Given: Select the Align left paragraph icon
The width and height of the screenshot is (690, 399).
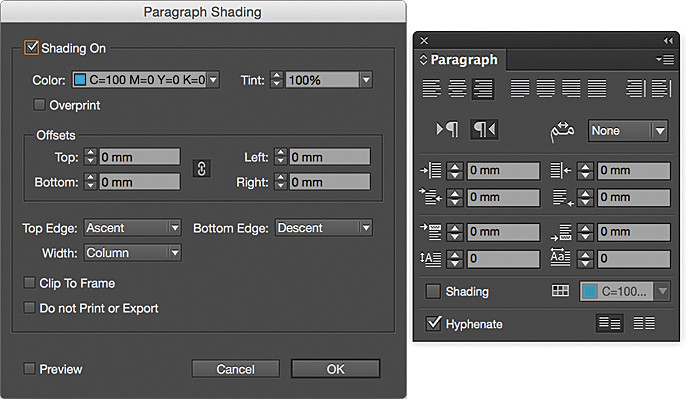Looking at the screenshot, I should point(431,88).
